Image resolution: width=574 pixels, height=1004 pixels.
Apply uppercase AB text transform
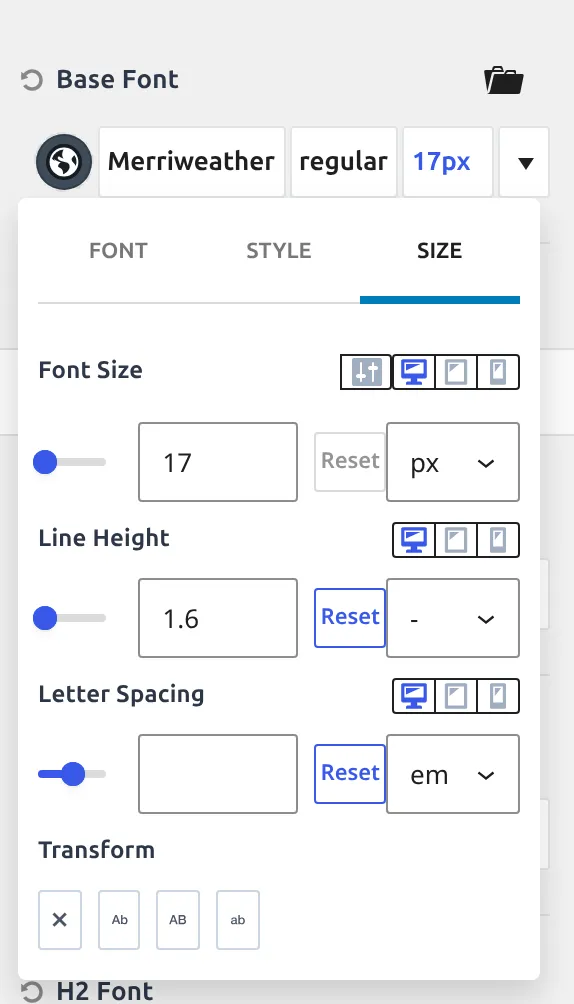pyautogui.click(x=177, y=919)
